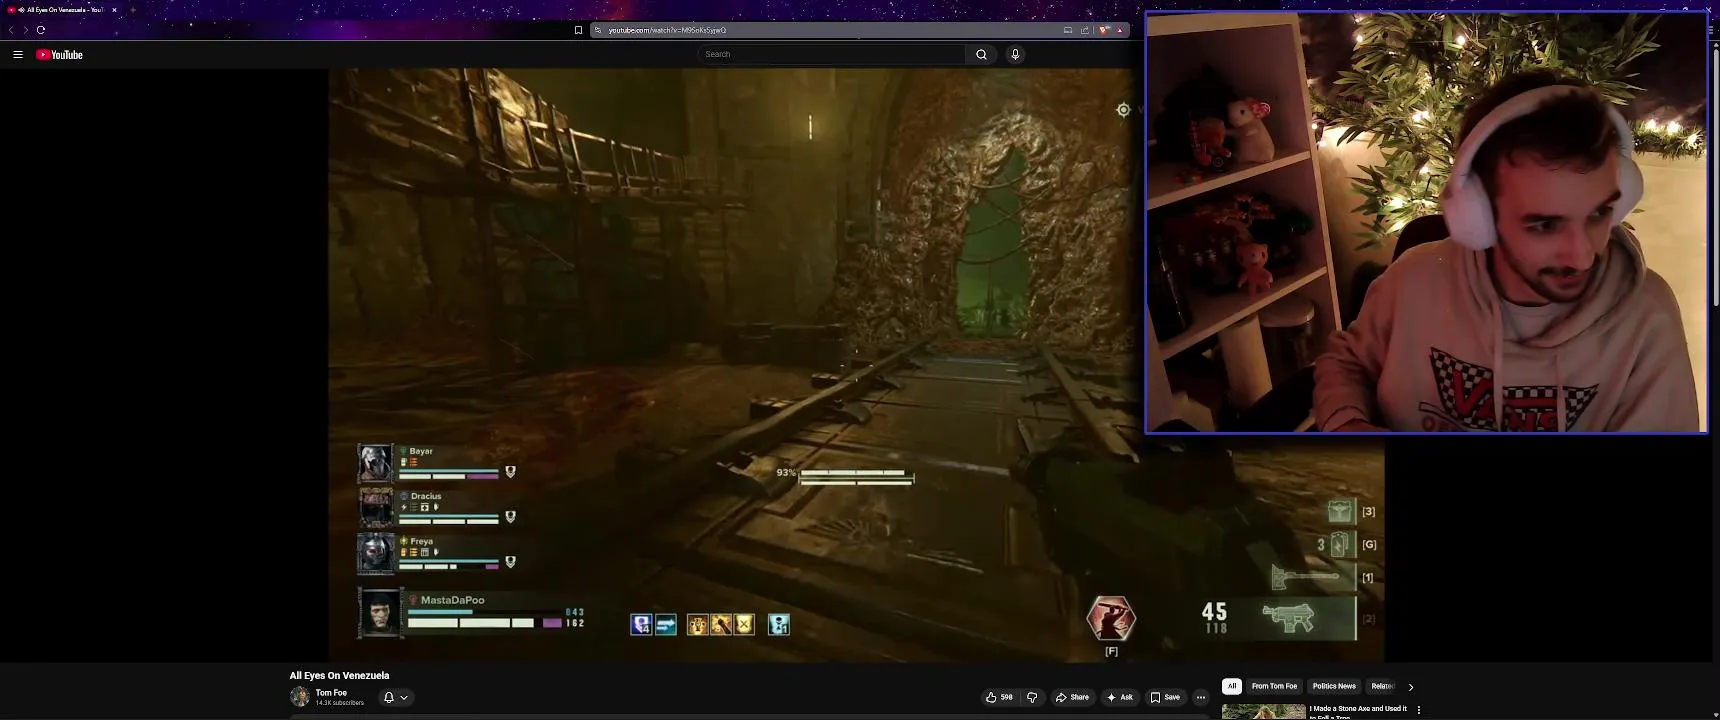Start voice search with microphone icon
Screen dimensions: 1720x720
pyautogui.click(x=1015, y=54)
